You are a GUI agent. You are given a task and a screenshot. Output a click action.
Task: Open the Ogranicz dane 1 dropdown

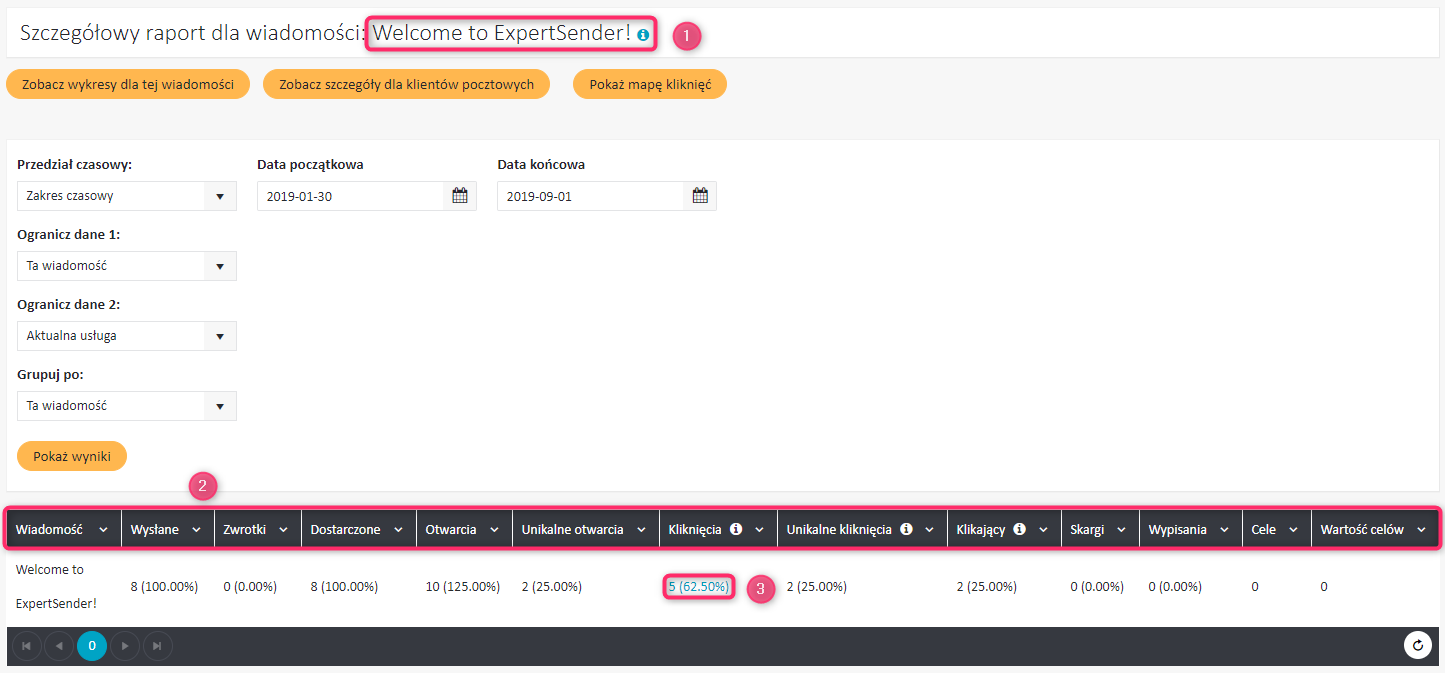[x=220, y=266]
